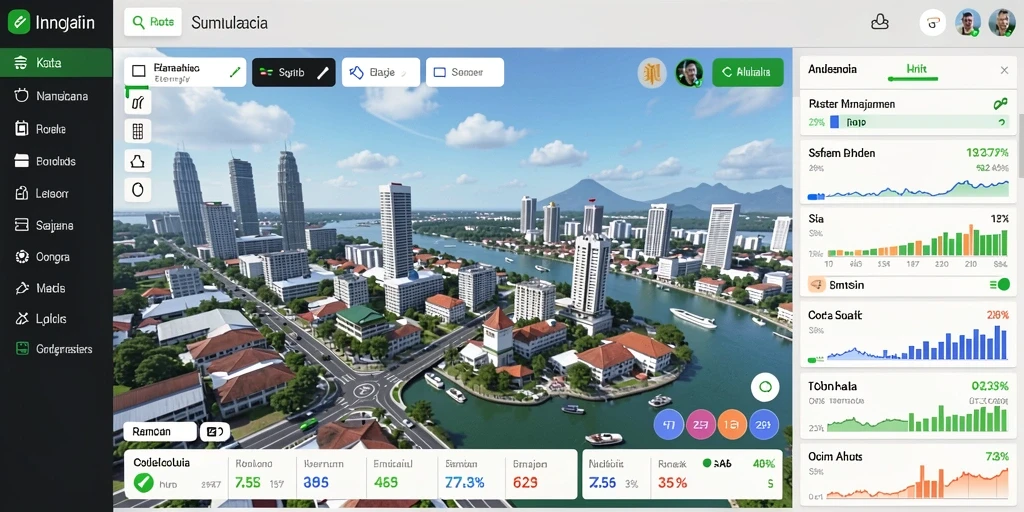Viewport: 1024px width, 512px height.
Task: Toggle the Smtsin switch
Action: pyautogui.click(x=1000, y=285)
